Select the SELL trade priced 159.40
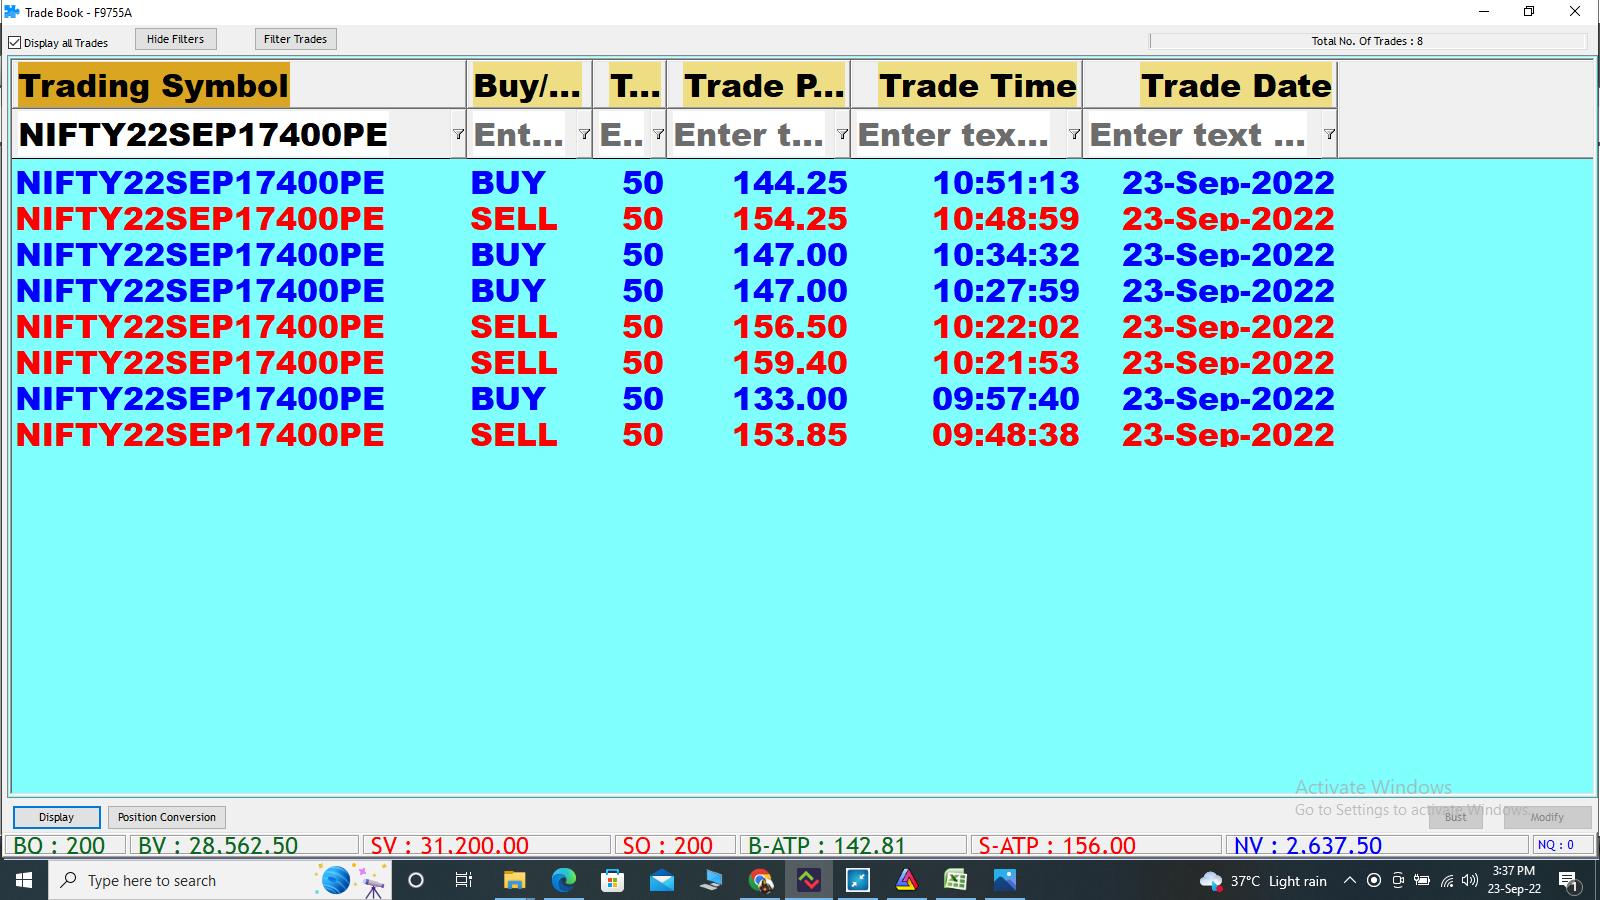This screenshot has height=900, width=1600. click(675, 363)
